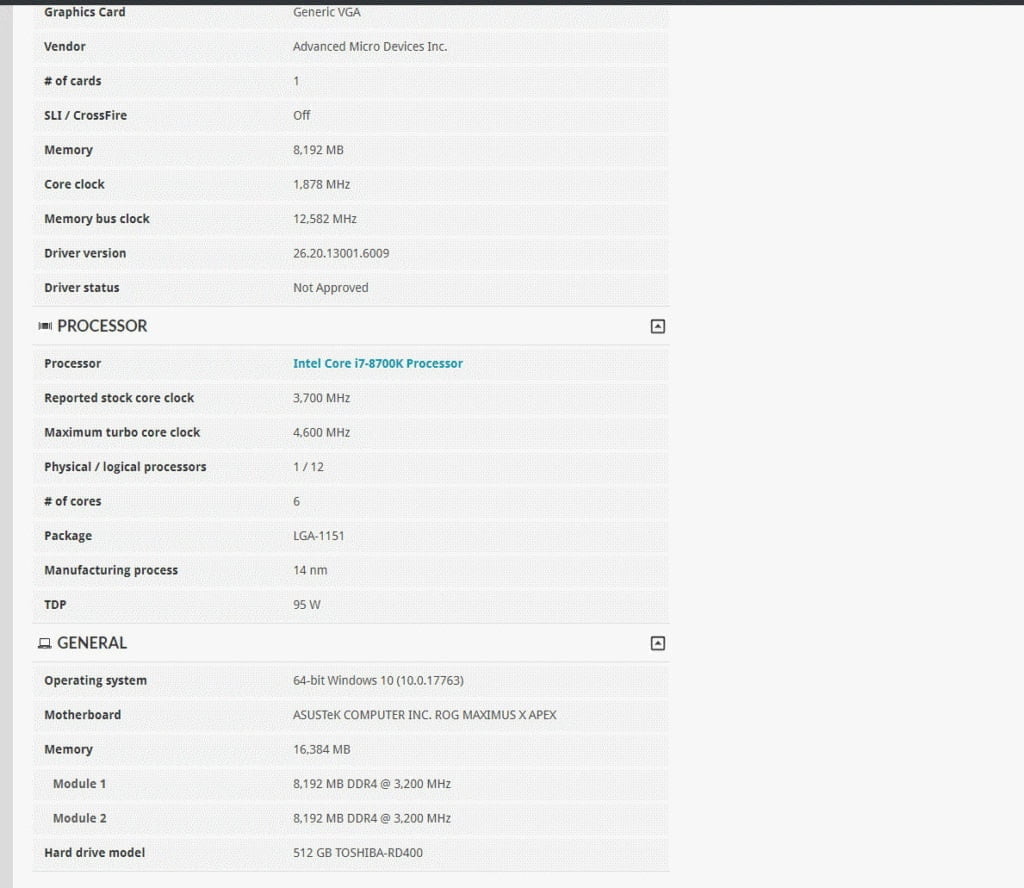Click the PROCESSOR section heading
1024x888 pixels.
(102, 326)
